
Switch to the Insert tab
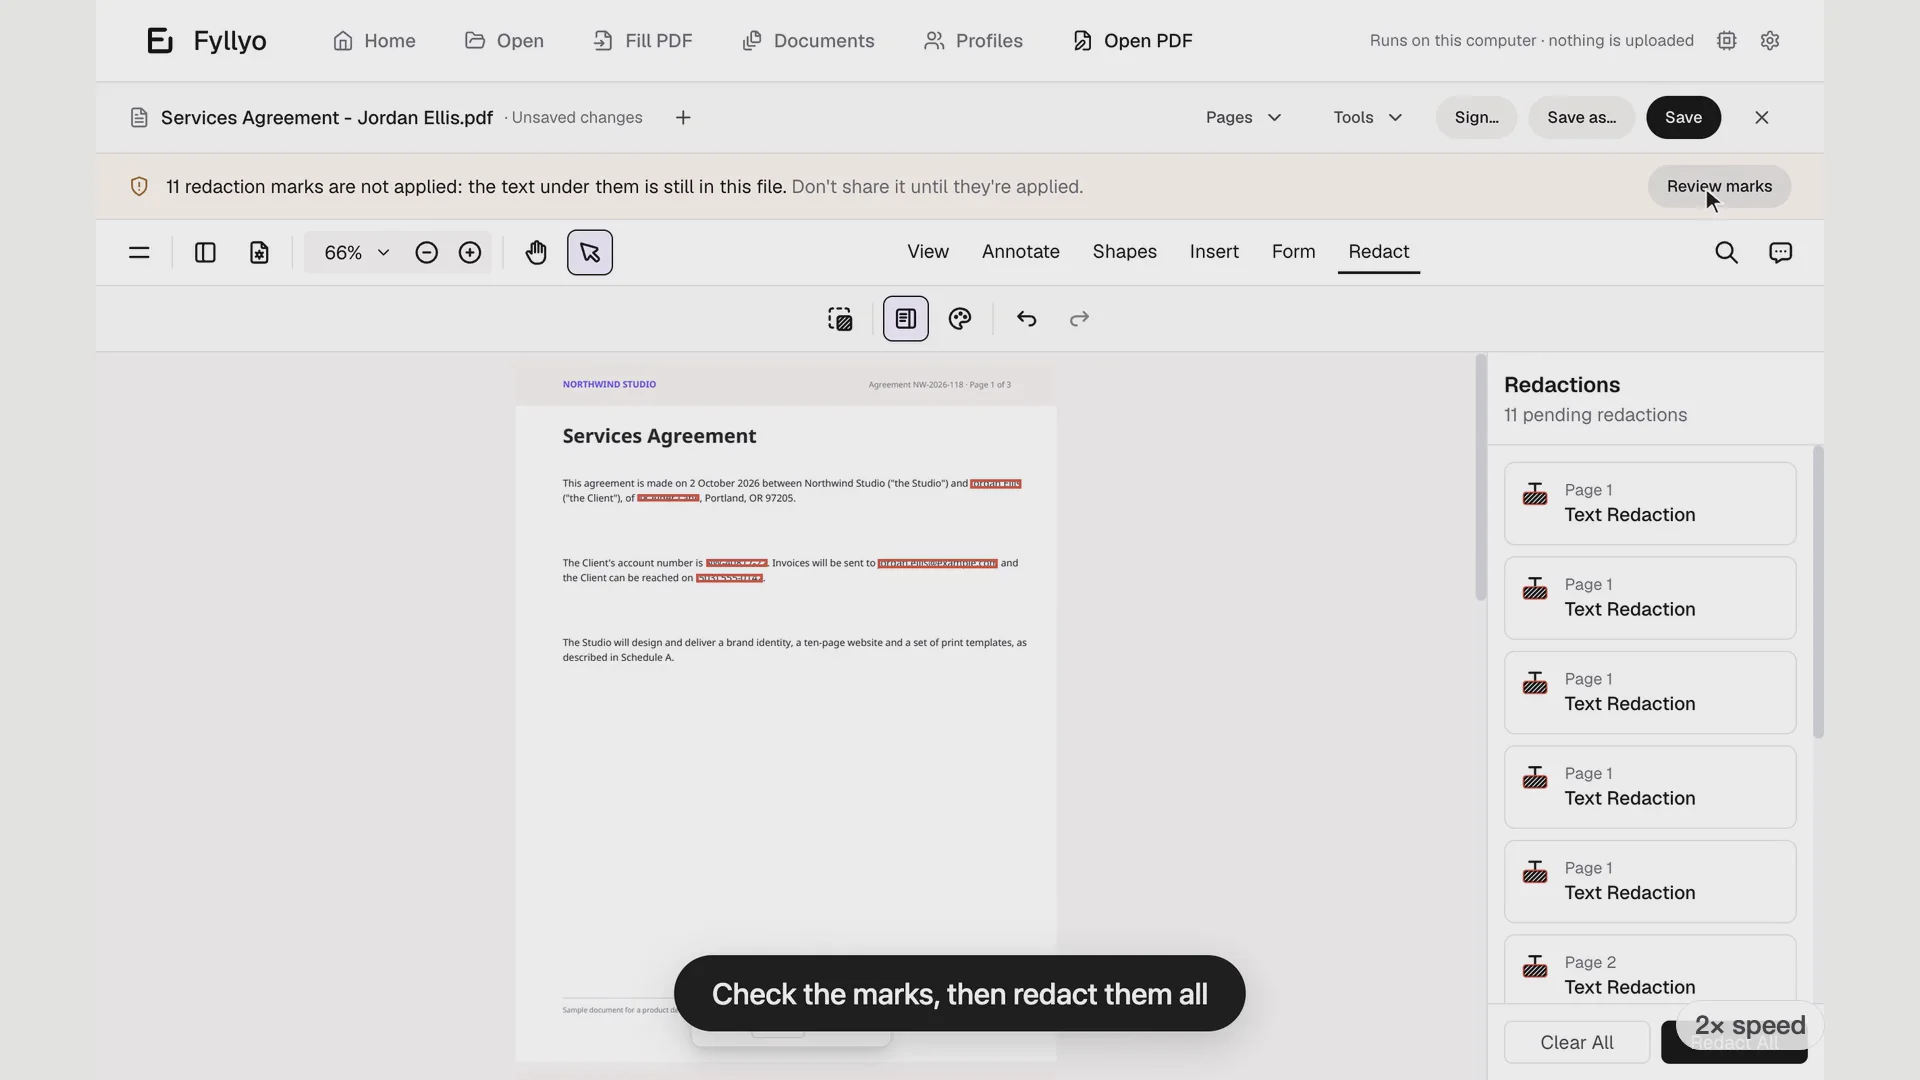(x=1214, y=252)
